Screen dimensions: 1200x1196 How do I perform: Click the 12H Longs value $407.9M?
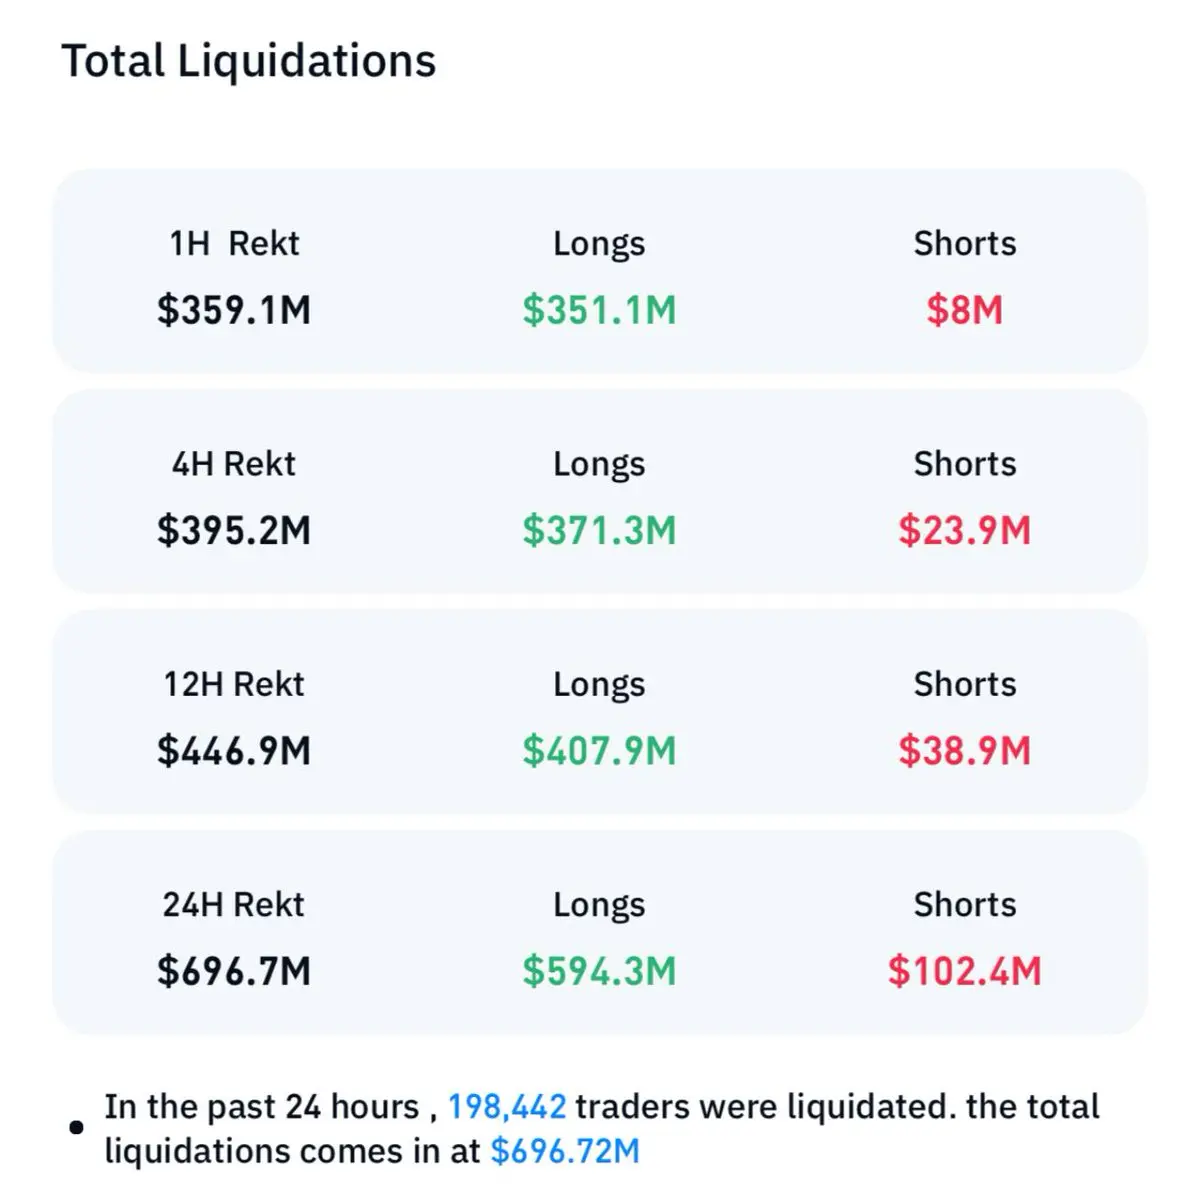pos(599,751)
